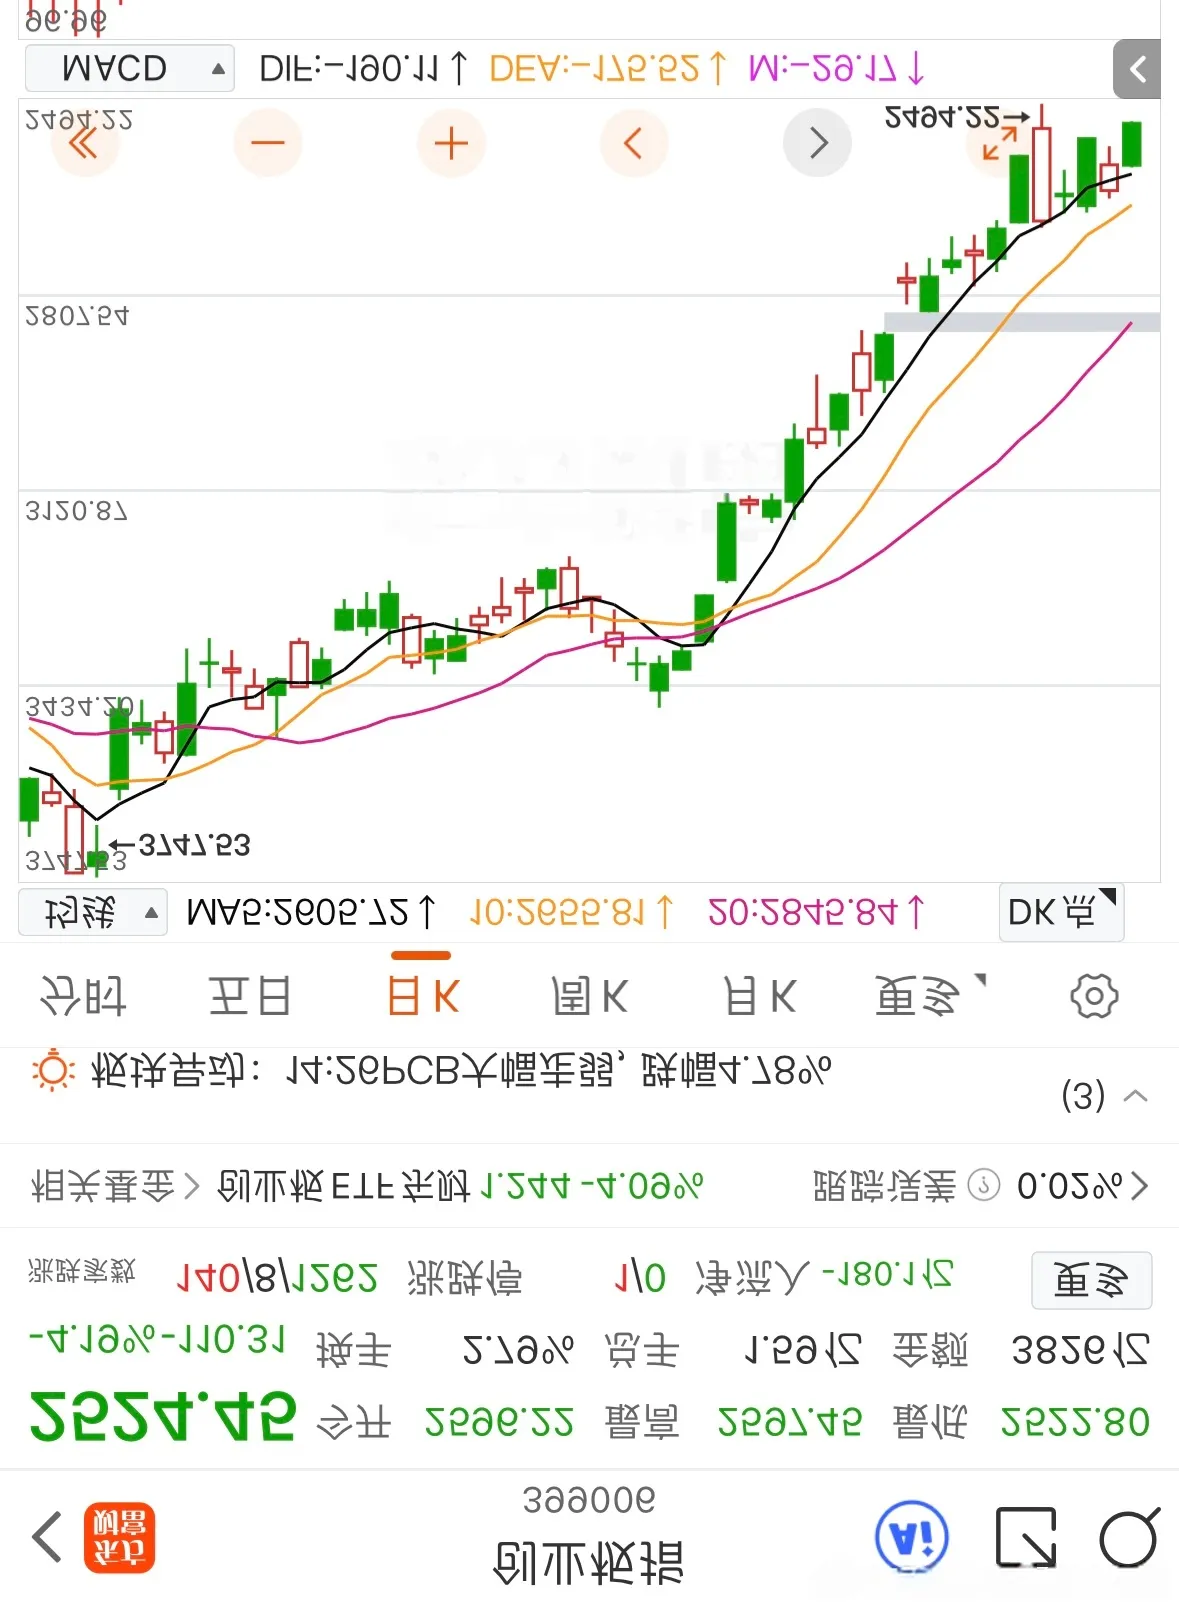Image resolution: width=1179 pixels, height=1608 pixels.
Task: Tap the gray price gap band
Action: click(1022, 322)
